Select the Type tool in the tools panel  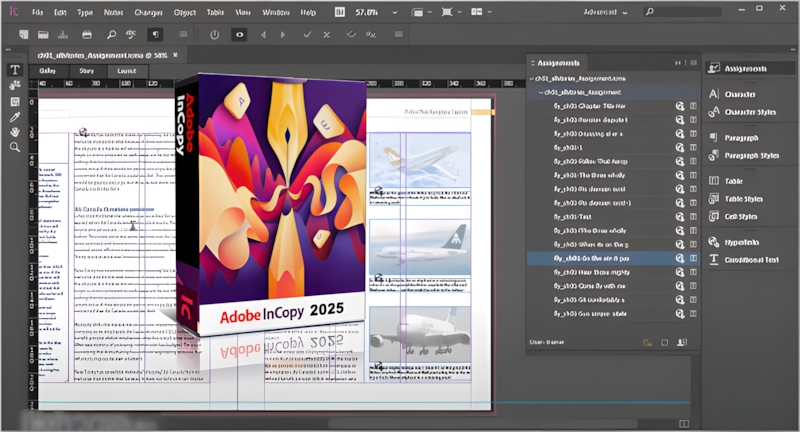tap(15, 69)
